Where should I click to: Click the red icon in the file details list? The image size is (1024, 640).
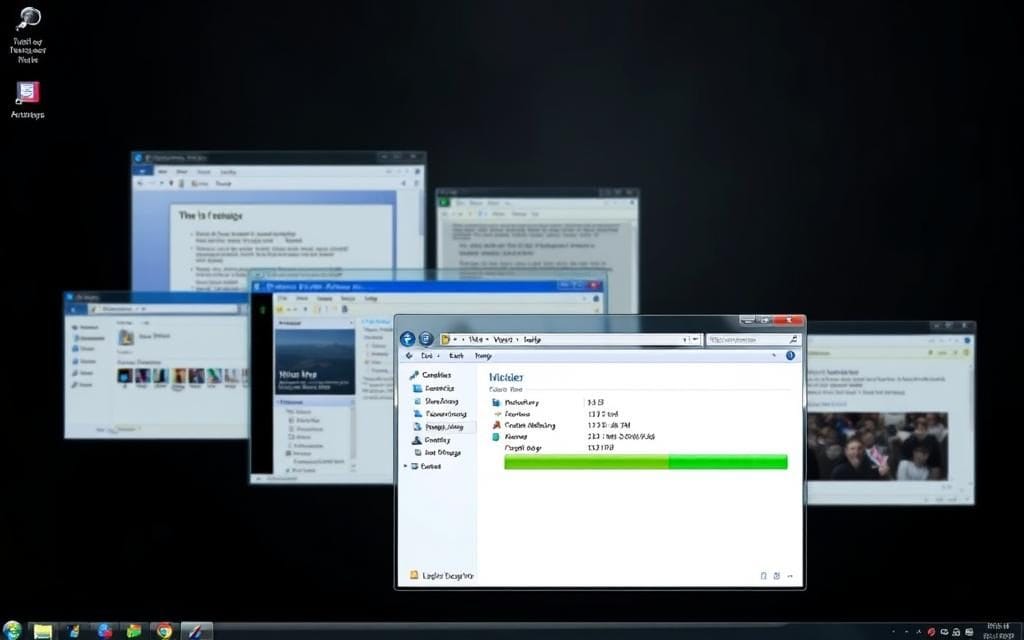(x=494, y=425)
